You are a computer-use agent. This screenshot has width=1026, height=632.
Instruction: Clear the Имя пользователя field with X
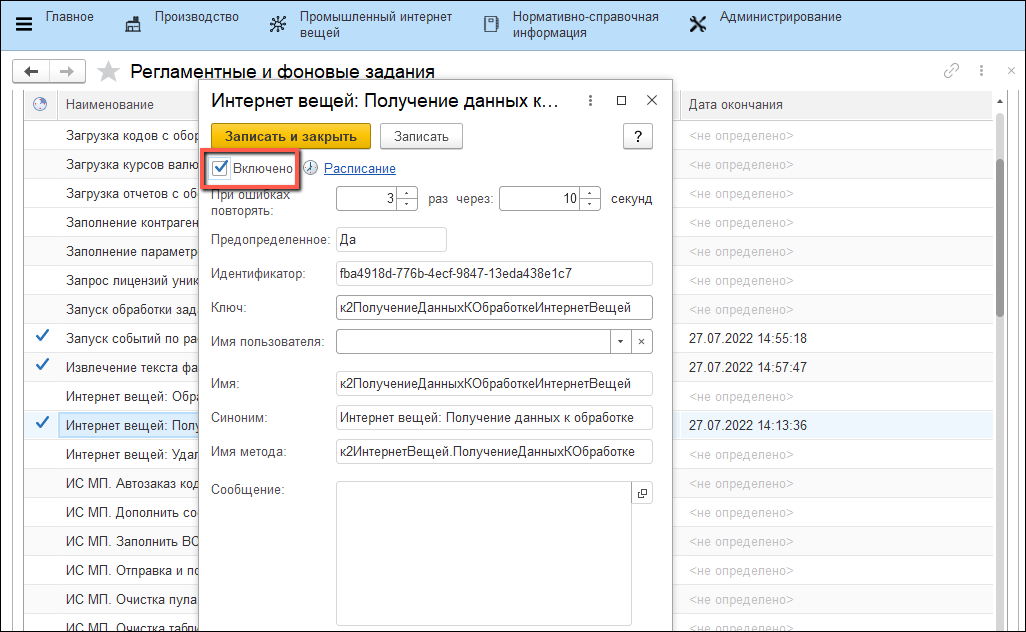click(642, 342)
